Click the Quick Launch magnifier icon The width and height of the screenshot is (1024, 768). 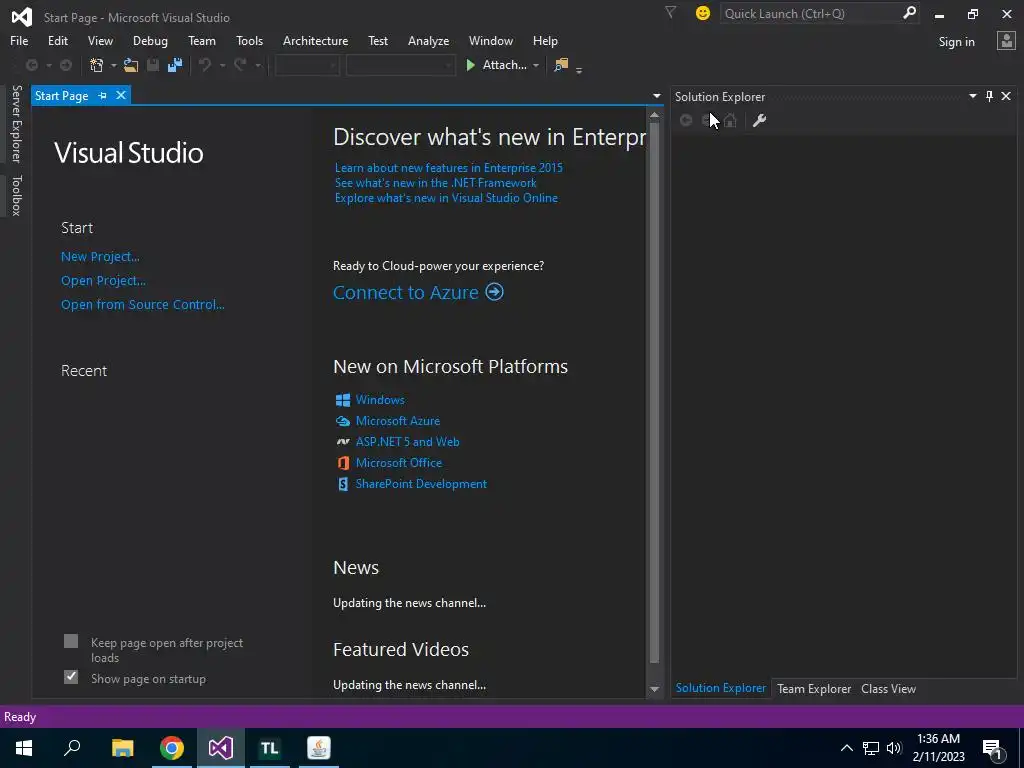[x=908, y=13]
